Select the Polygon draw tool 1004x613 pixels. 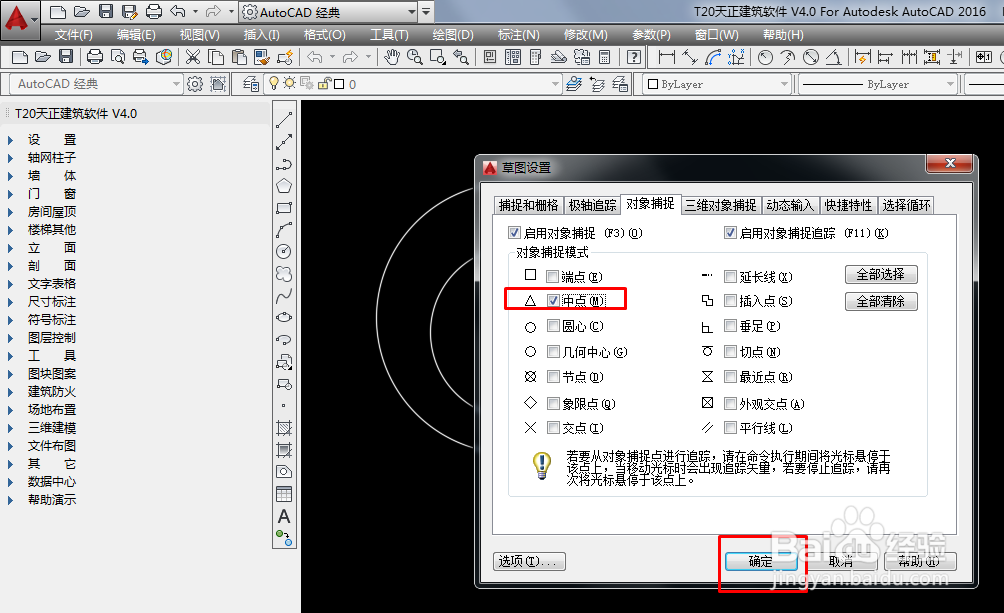284,186
